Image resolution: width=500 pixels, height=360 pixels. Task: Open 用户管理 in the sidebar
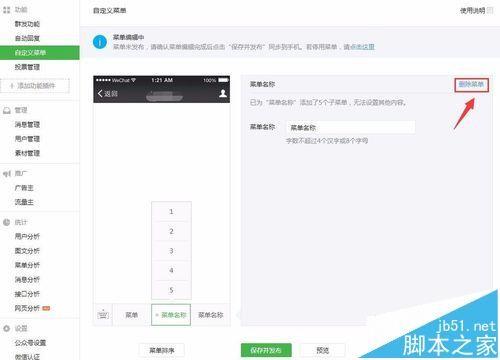coord(27,139)
